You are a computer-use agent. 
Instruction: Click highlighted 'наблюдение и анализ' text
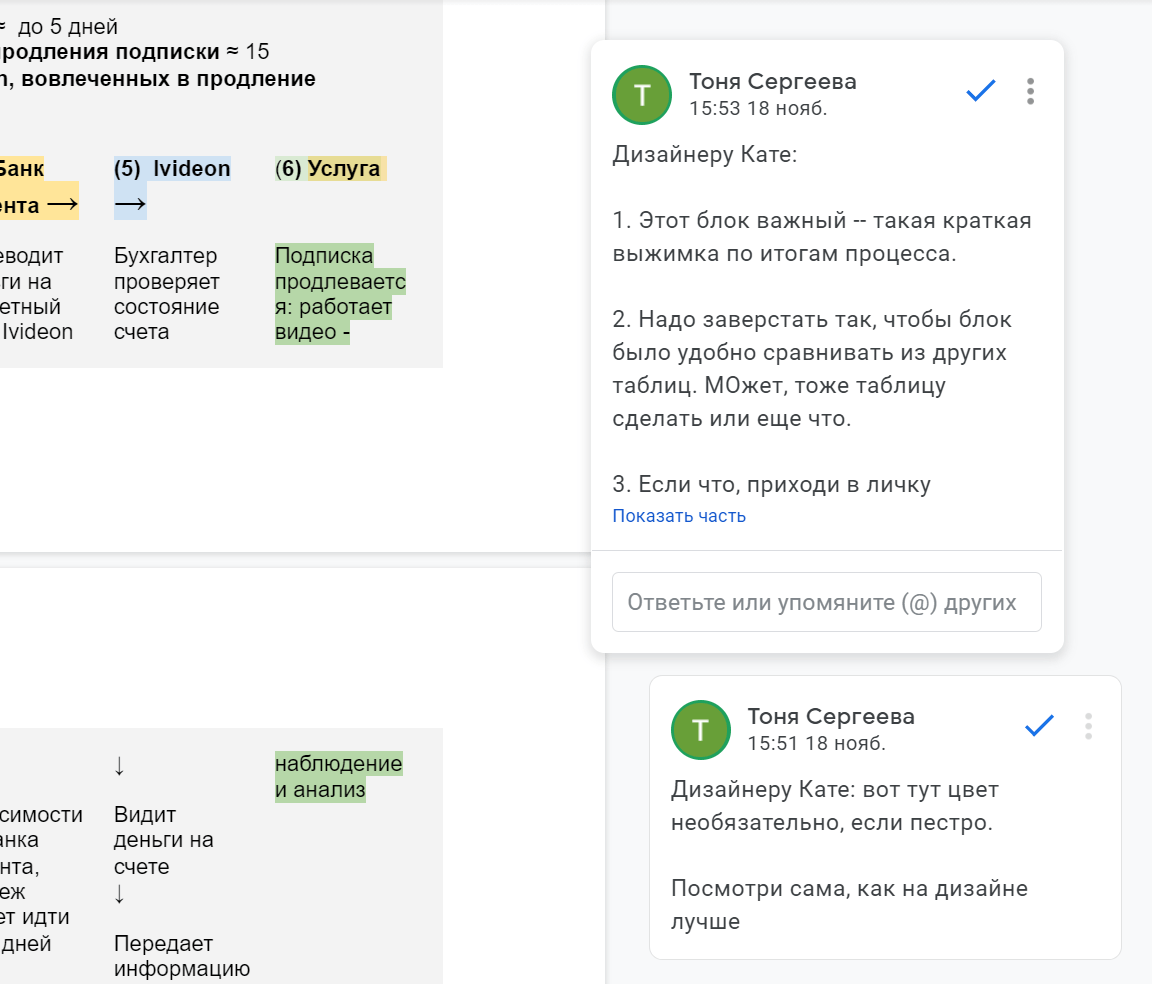[x=338, y=777]
